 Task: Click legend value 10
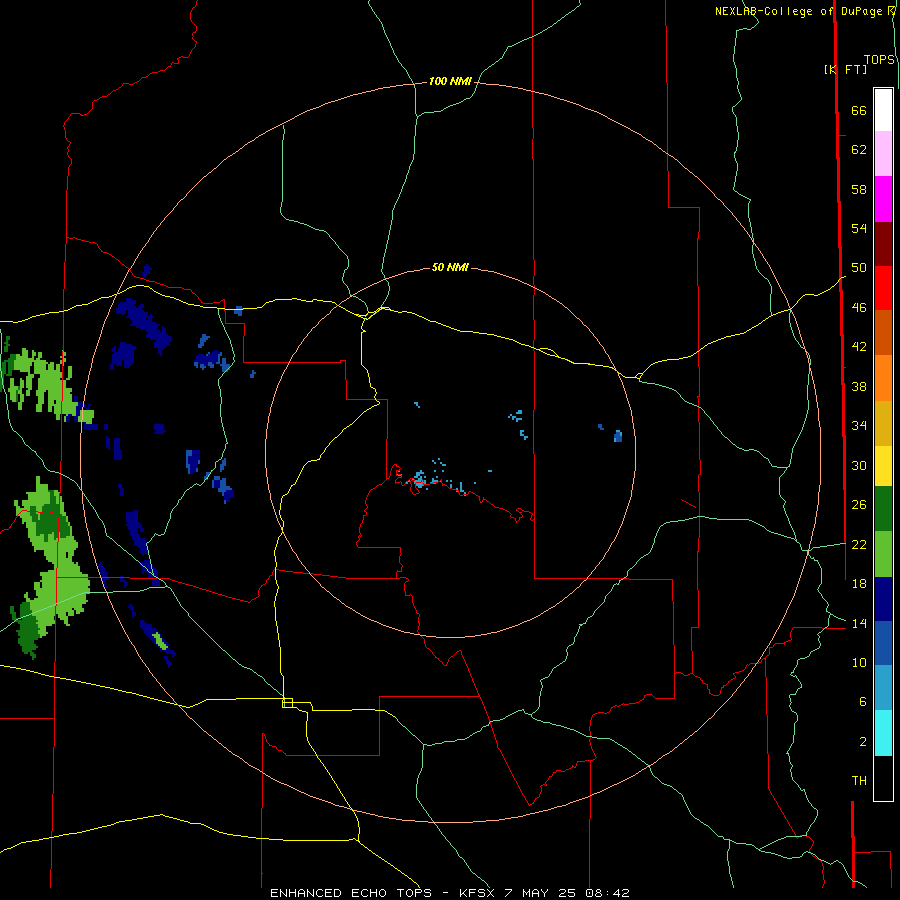pos(859,663)
